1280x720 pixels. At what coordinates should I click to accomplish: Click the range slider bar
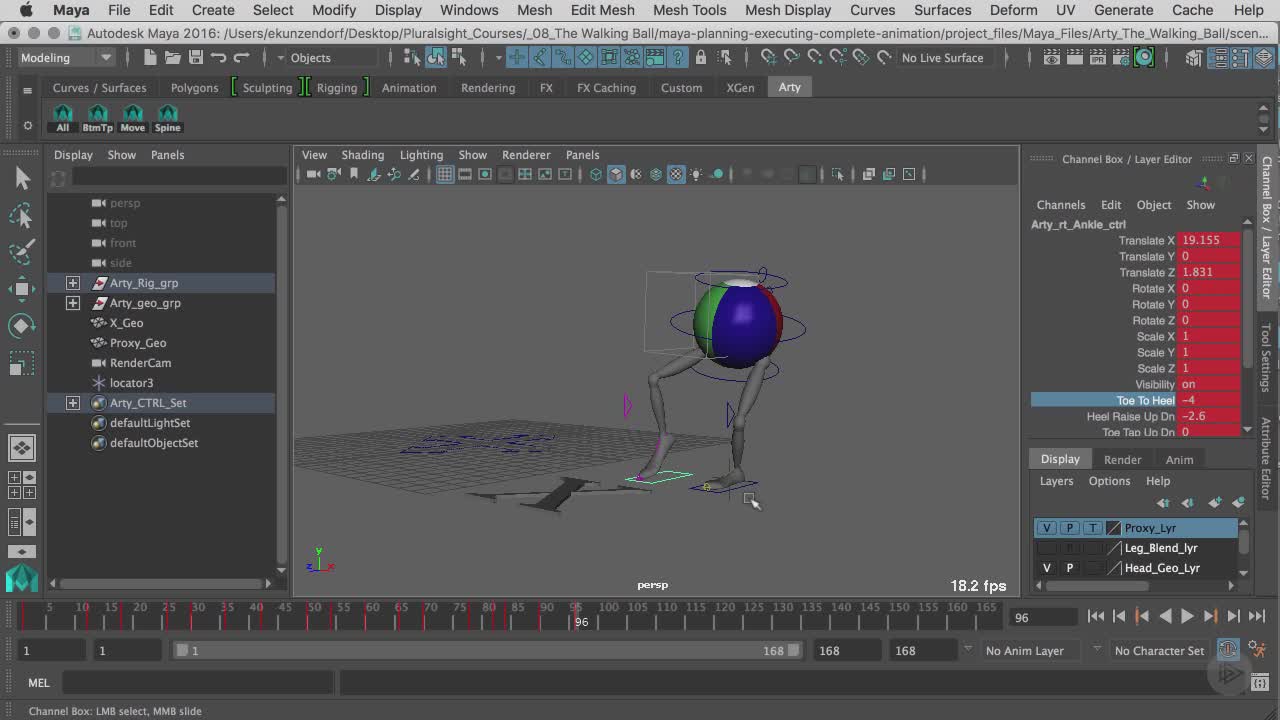pyautogui.click(x=487, y=650)
